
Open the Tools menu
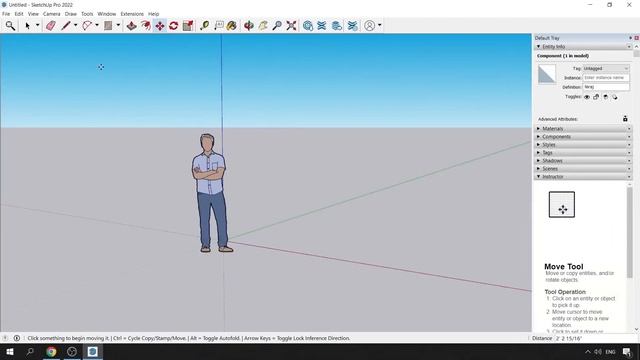(x=87, y=14)
